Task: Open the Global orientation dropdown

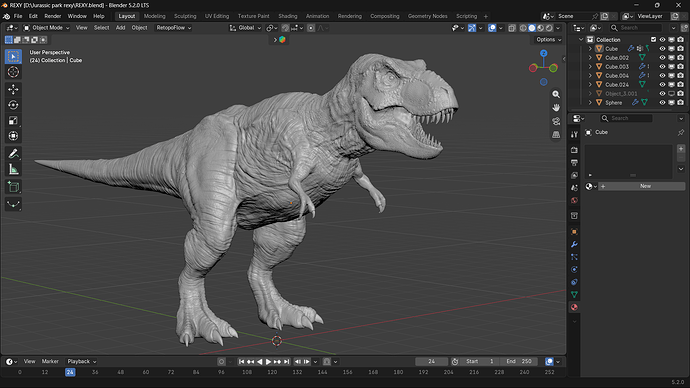Action: [x=245, y=28]
